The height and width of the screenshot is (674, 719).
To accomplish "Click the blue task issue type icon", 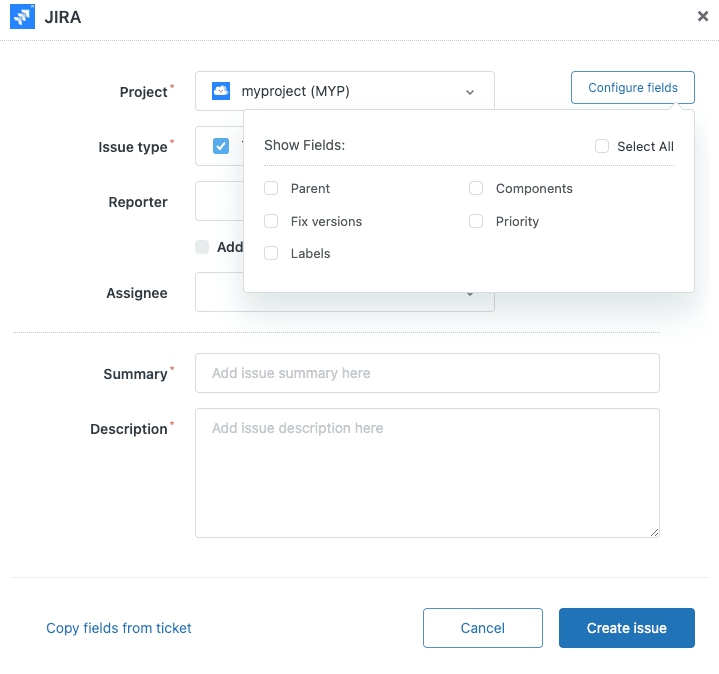I will (221, 146).
